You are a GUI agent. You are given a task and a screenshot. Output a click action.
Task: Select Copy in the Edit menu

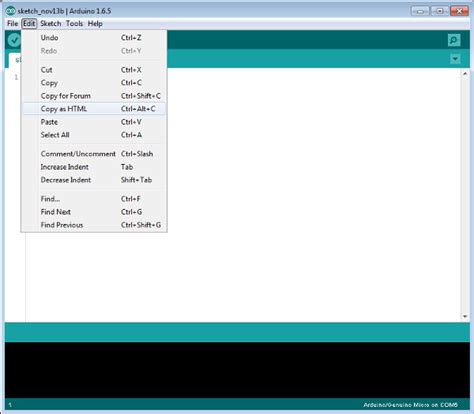point(94,83)
